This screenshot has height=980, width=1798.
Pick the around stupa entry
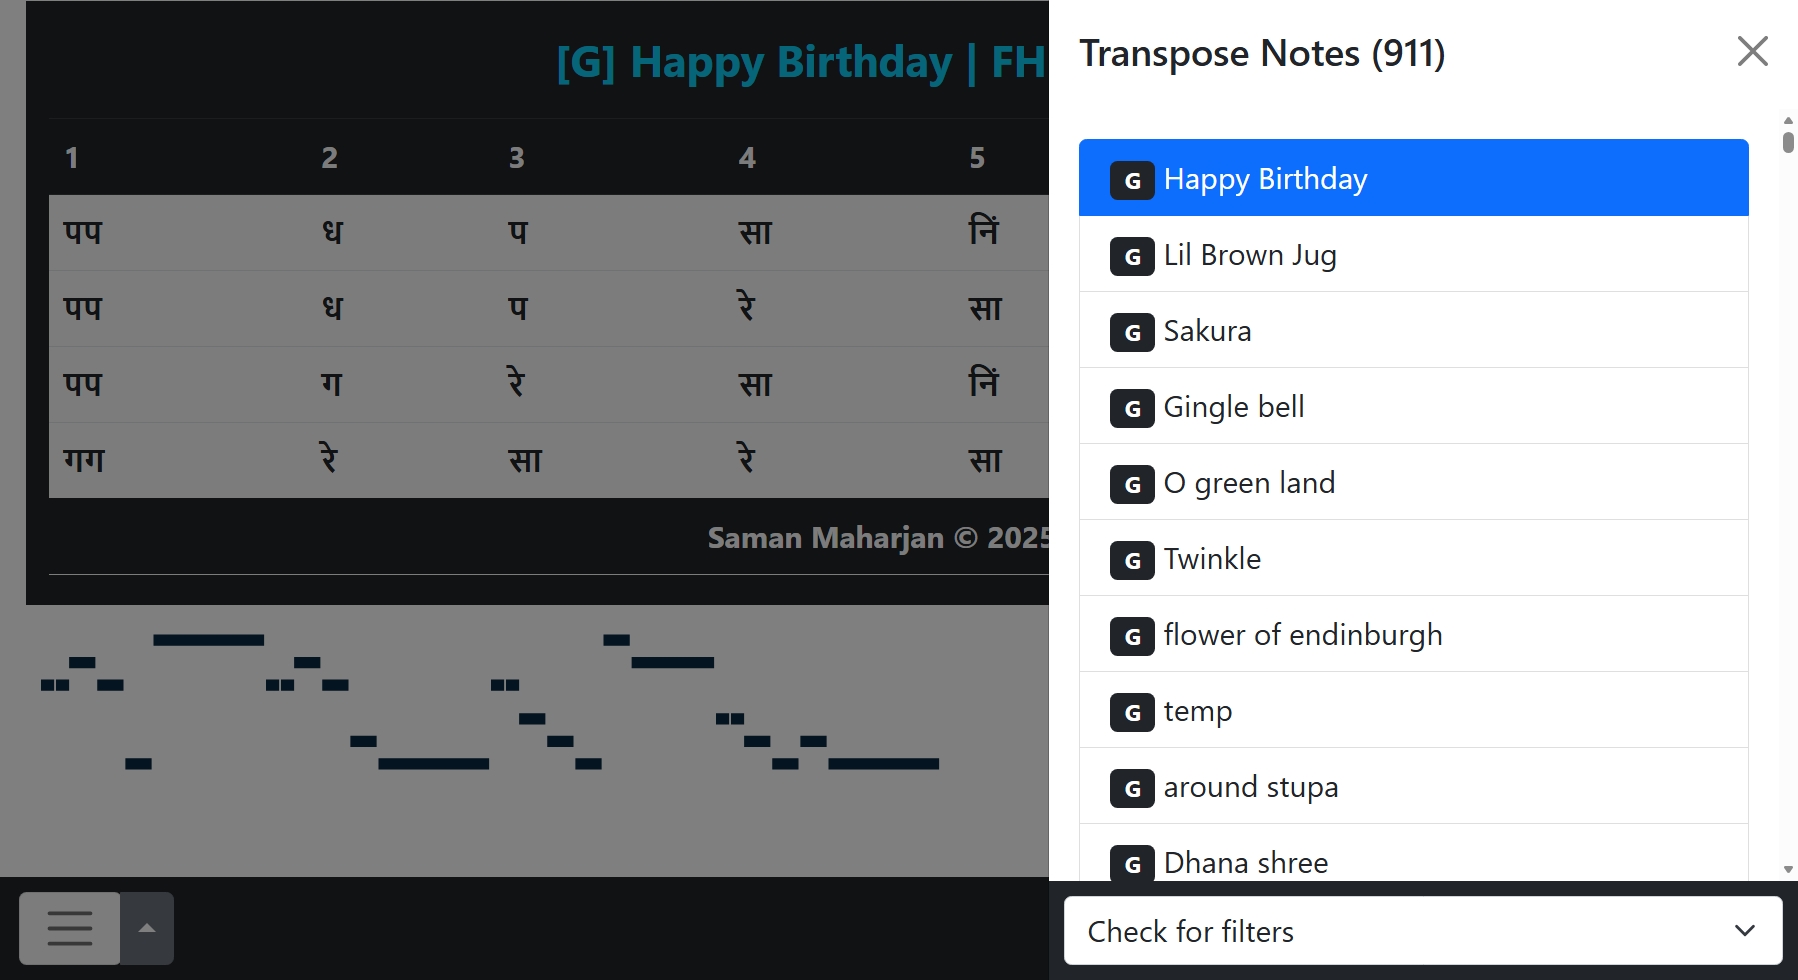[1250, 787]
